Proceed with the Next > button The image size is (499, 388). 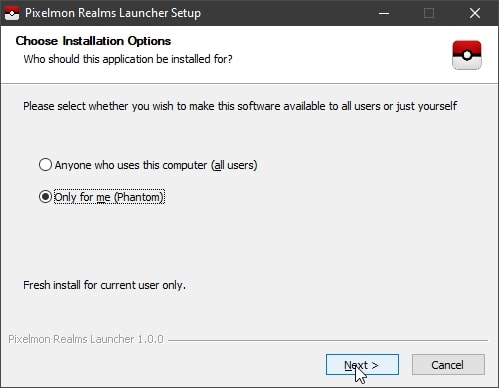362,365
